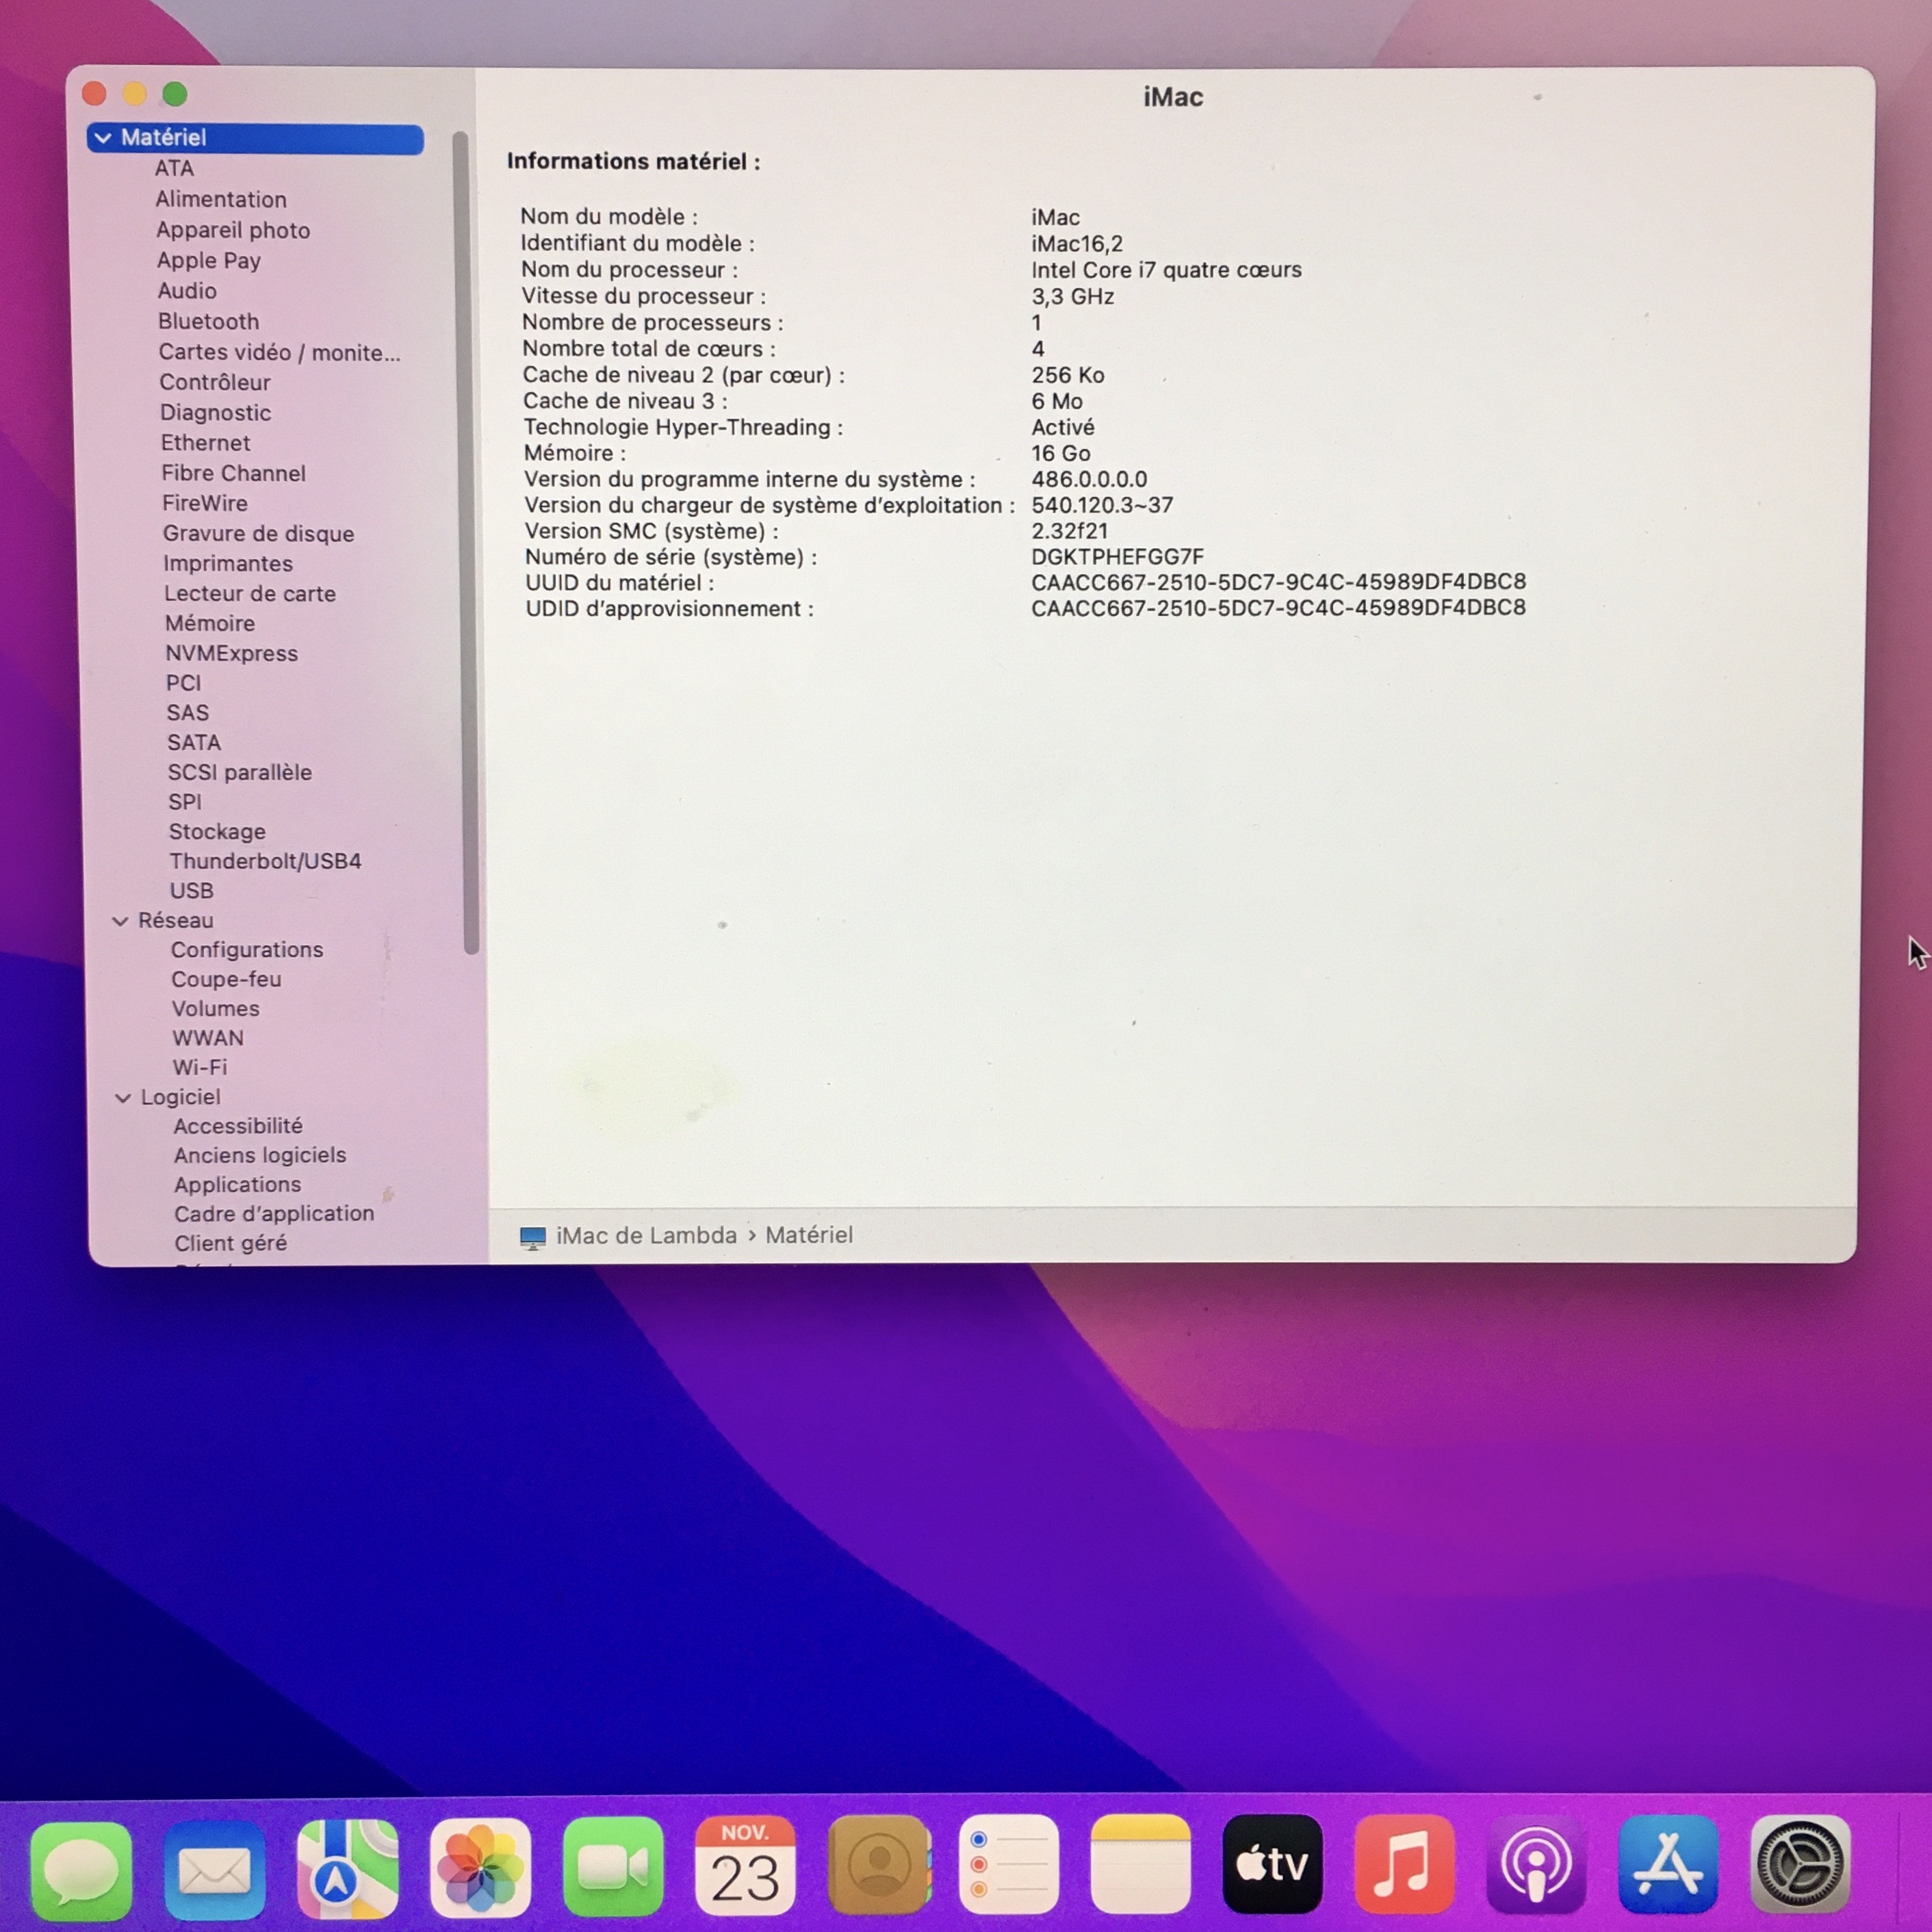Select Accessibilité under Logiciel
The width and height of the screenshot is (1932, 1932).
coord(238,1127)
